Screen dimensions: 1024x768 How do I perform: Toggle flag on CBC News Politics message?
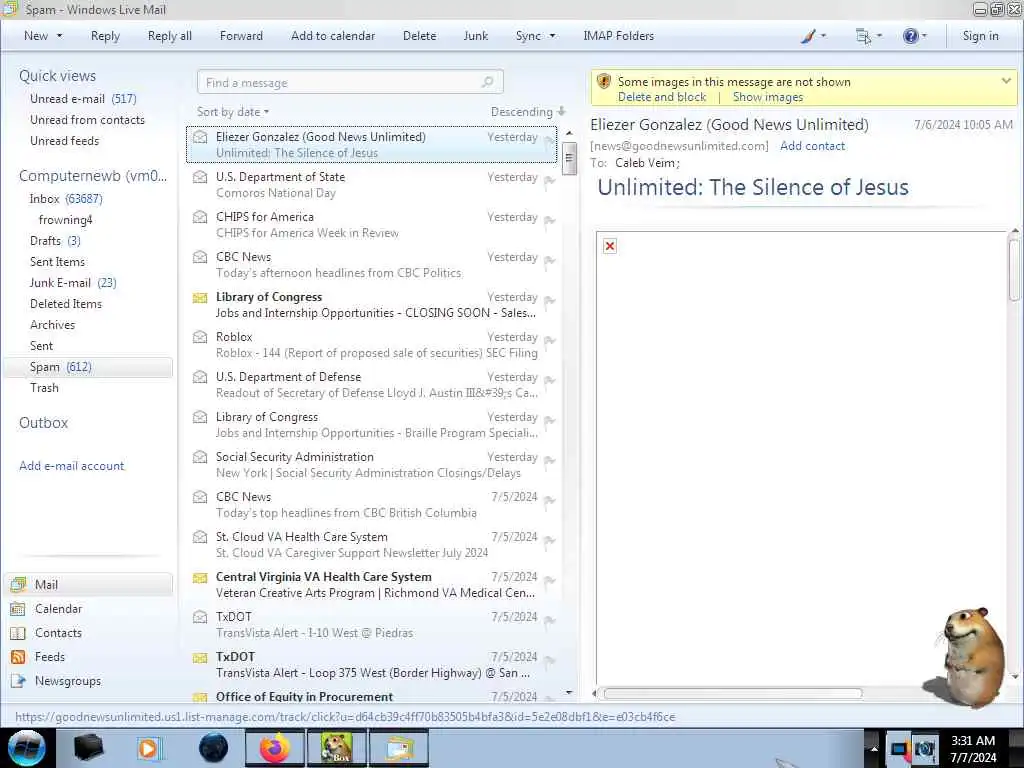coord(549,261)
